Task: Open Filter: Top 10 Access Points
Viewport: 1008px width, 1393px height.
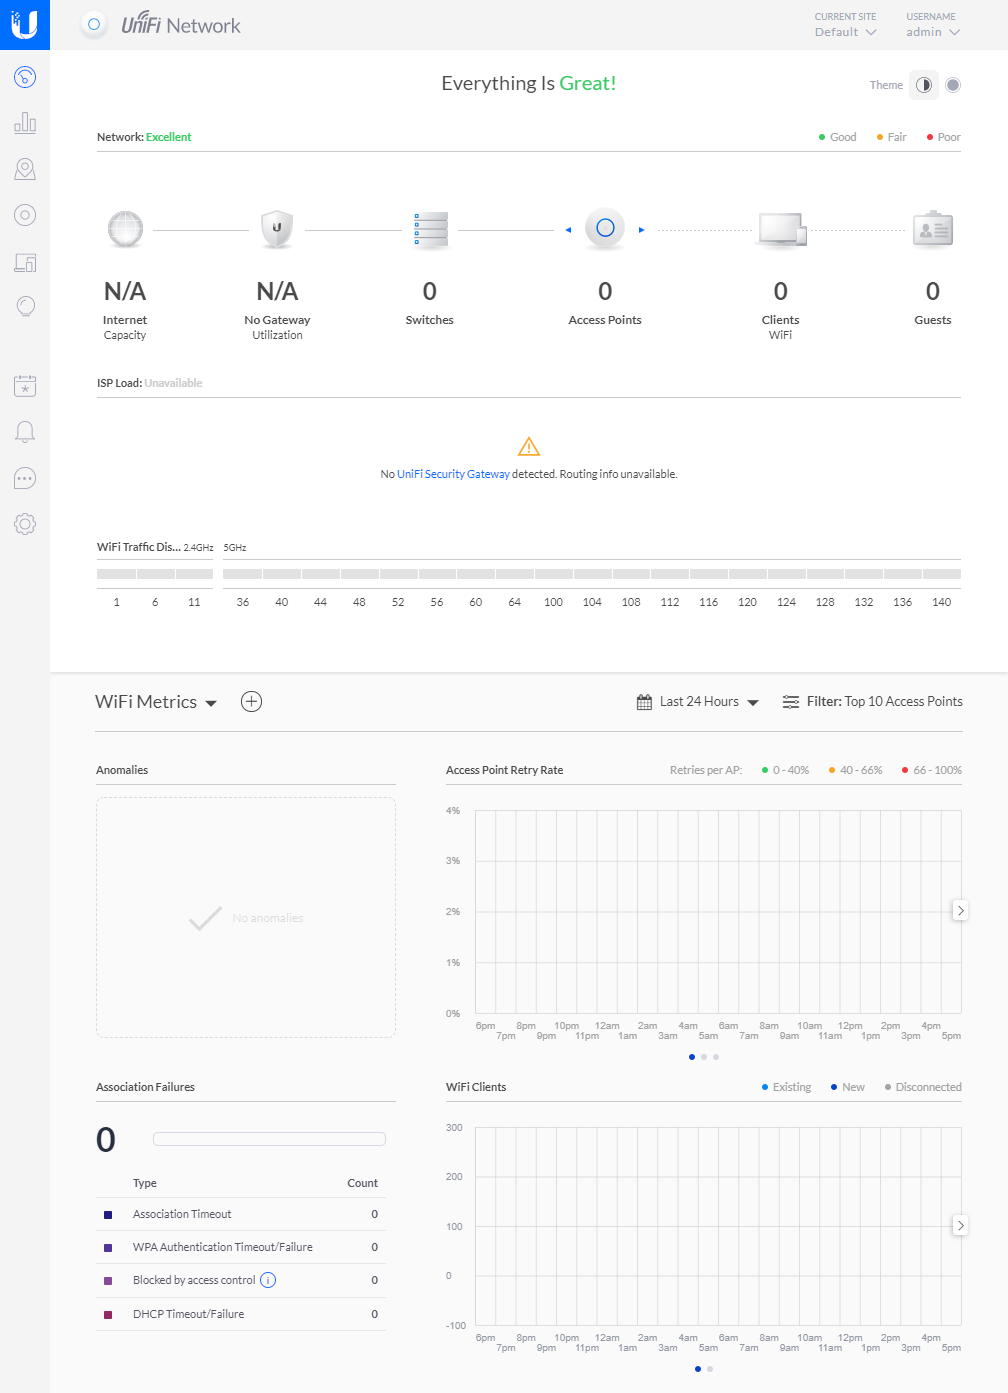Action: (x=873, y=702)
